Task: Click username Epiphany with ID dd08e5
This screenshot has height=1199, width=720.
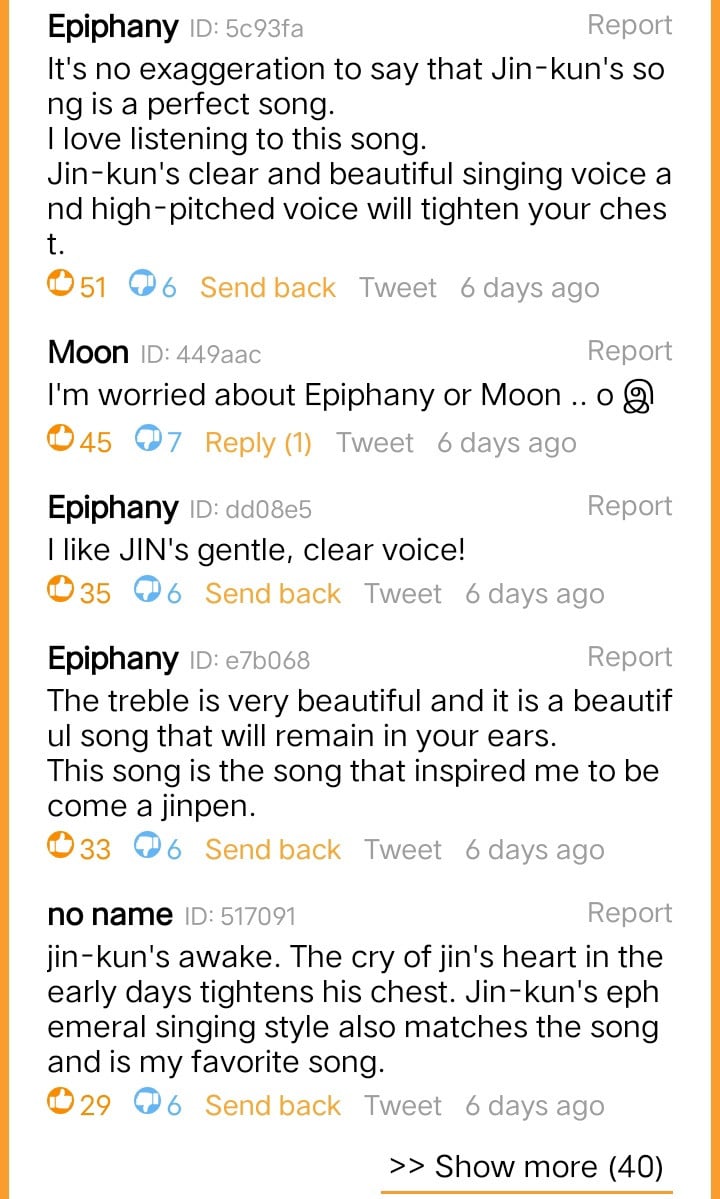Action: [112, 508]
